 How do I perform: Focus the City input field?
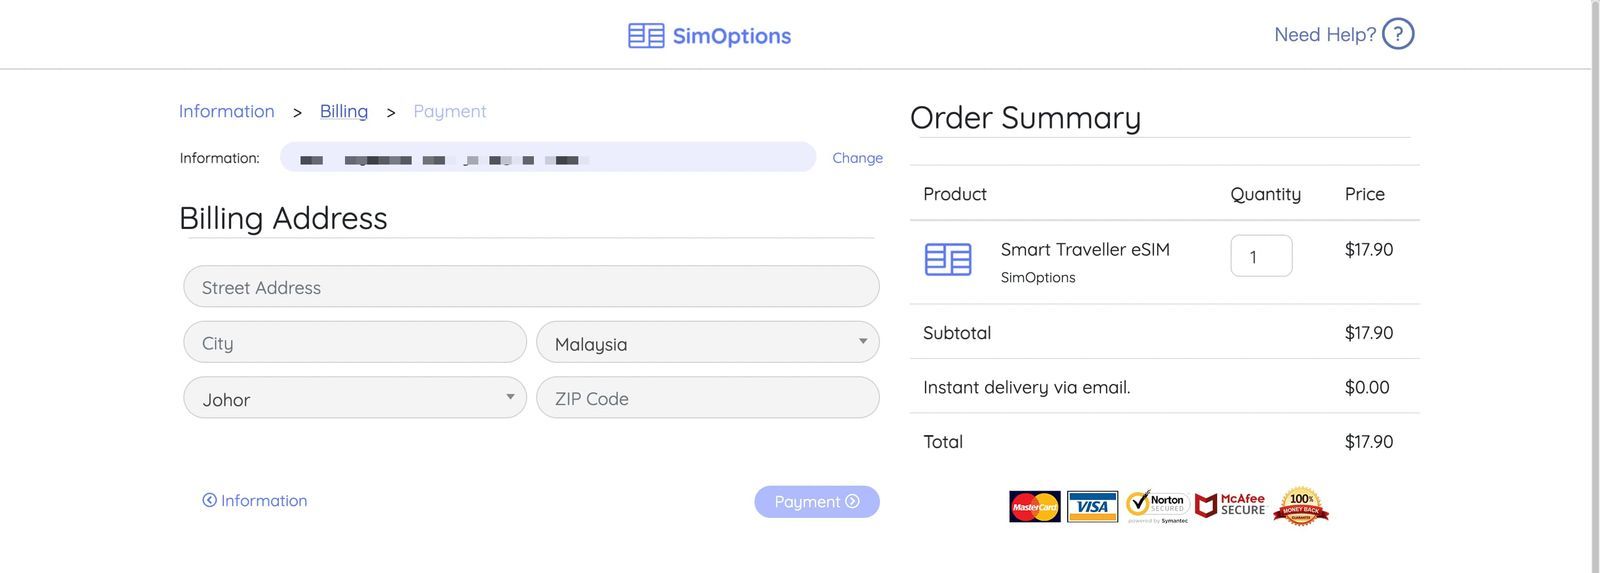355,342
